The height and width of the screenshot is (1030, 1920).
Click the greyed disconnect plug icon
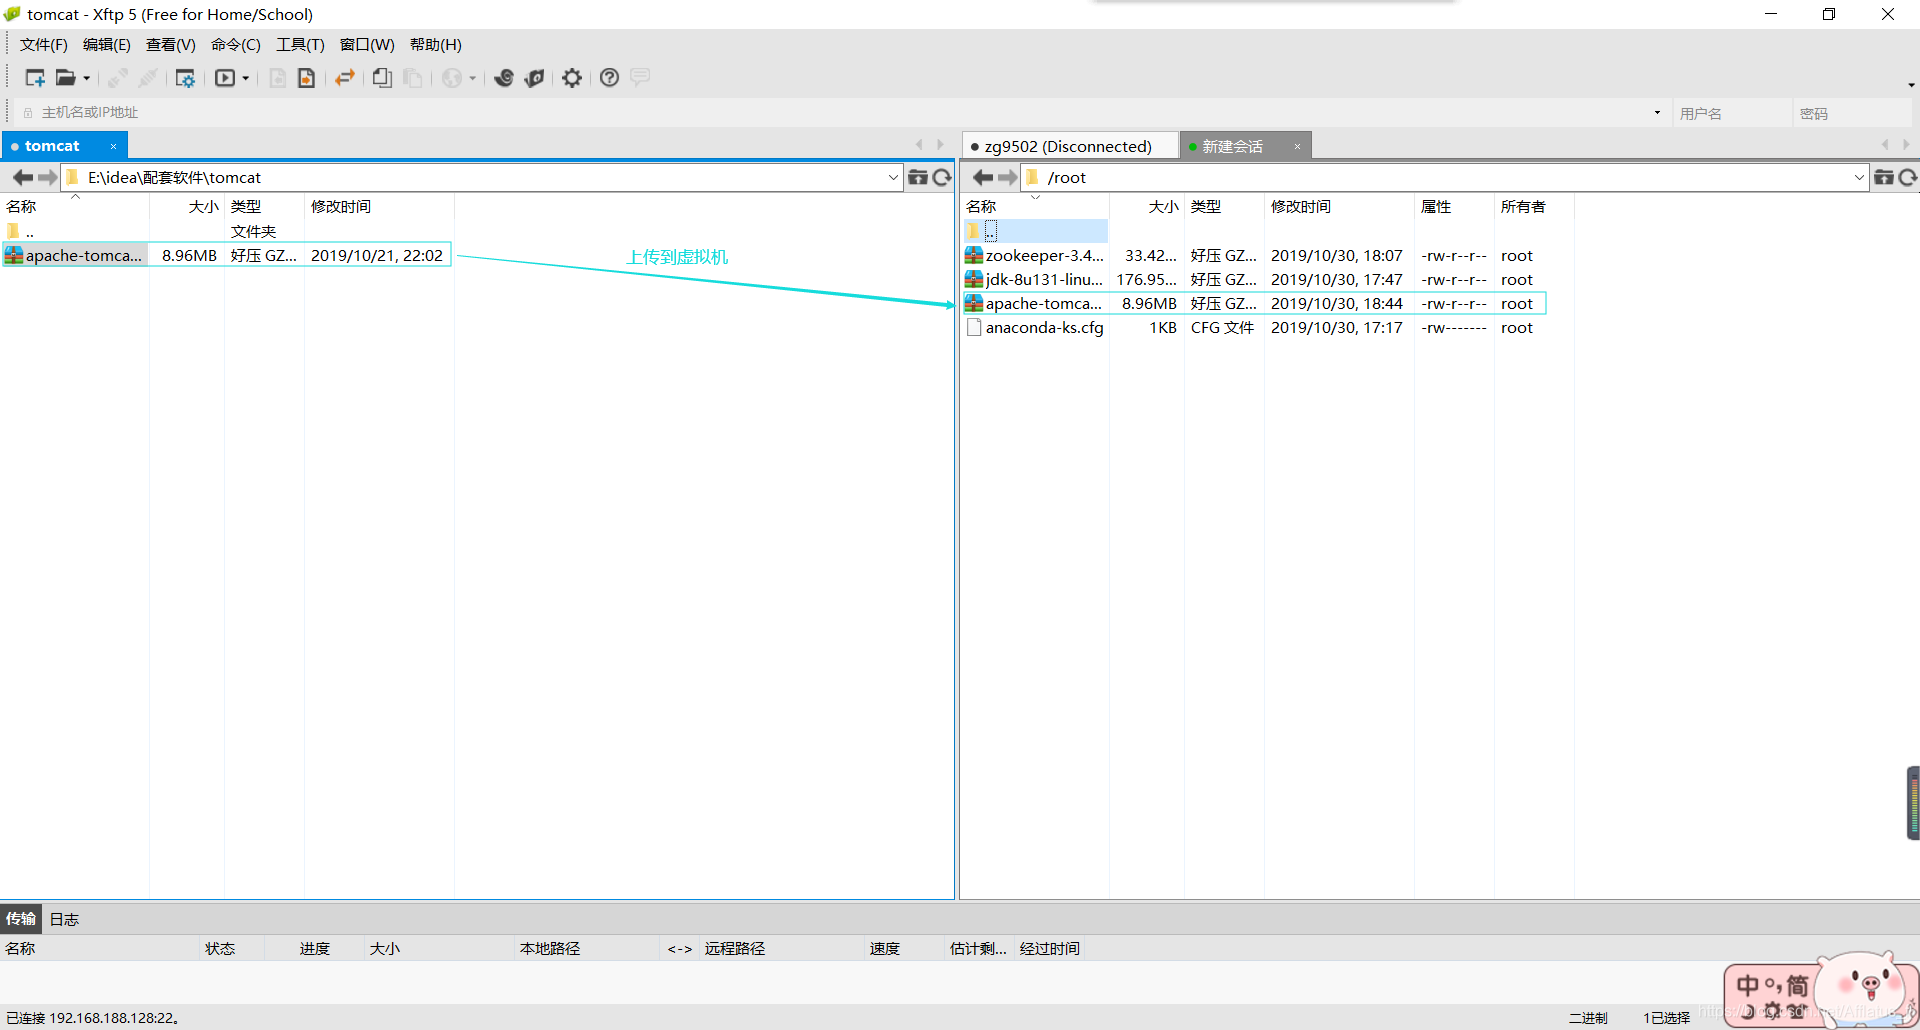pos(148,78)
